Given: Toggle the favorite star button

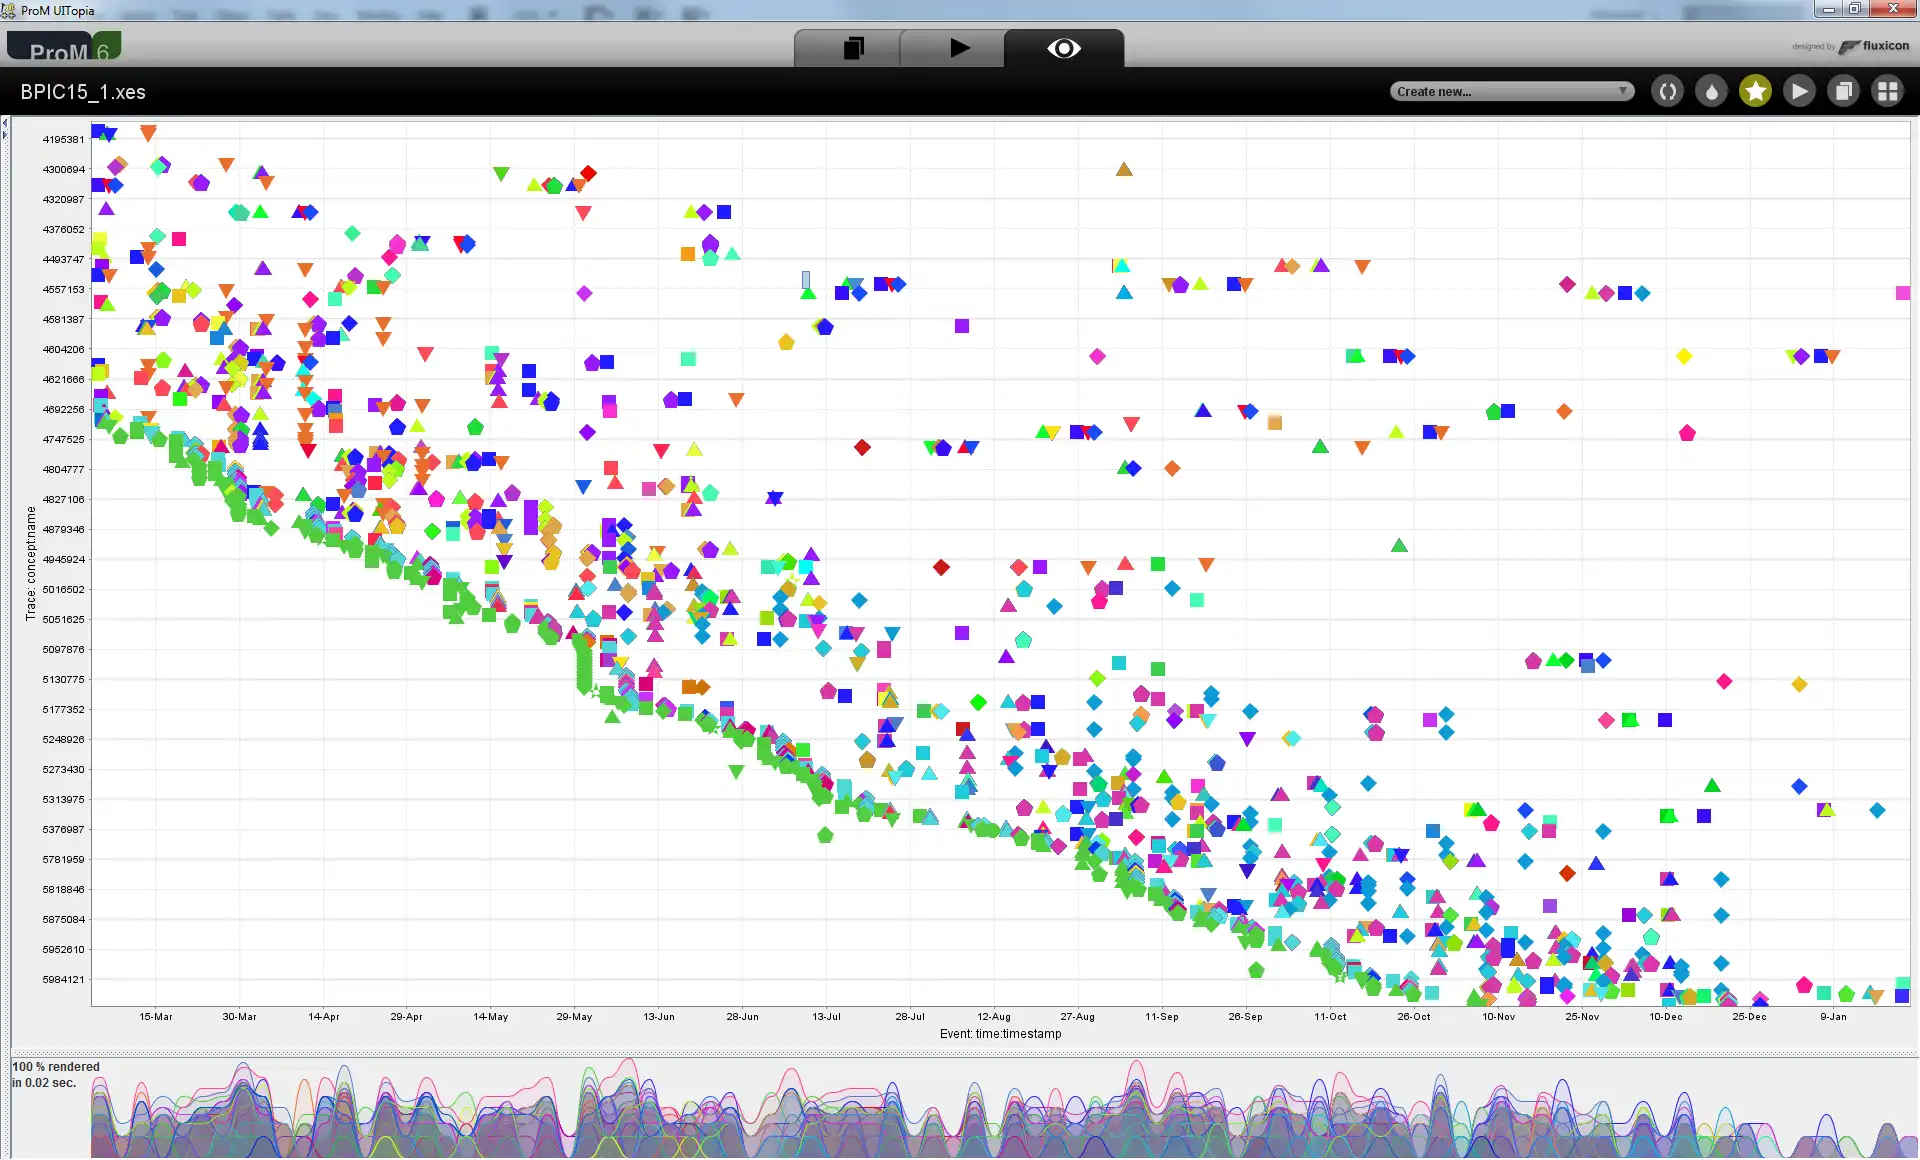Looking at the screenshot, I should [1755, 92].
